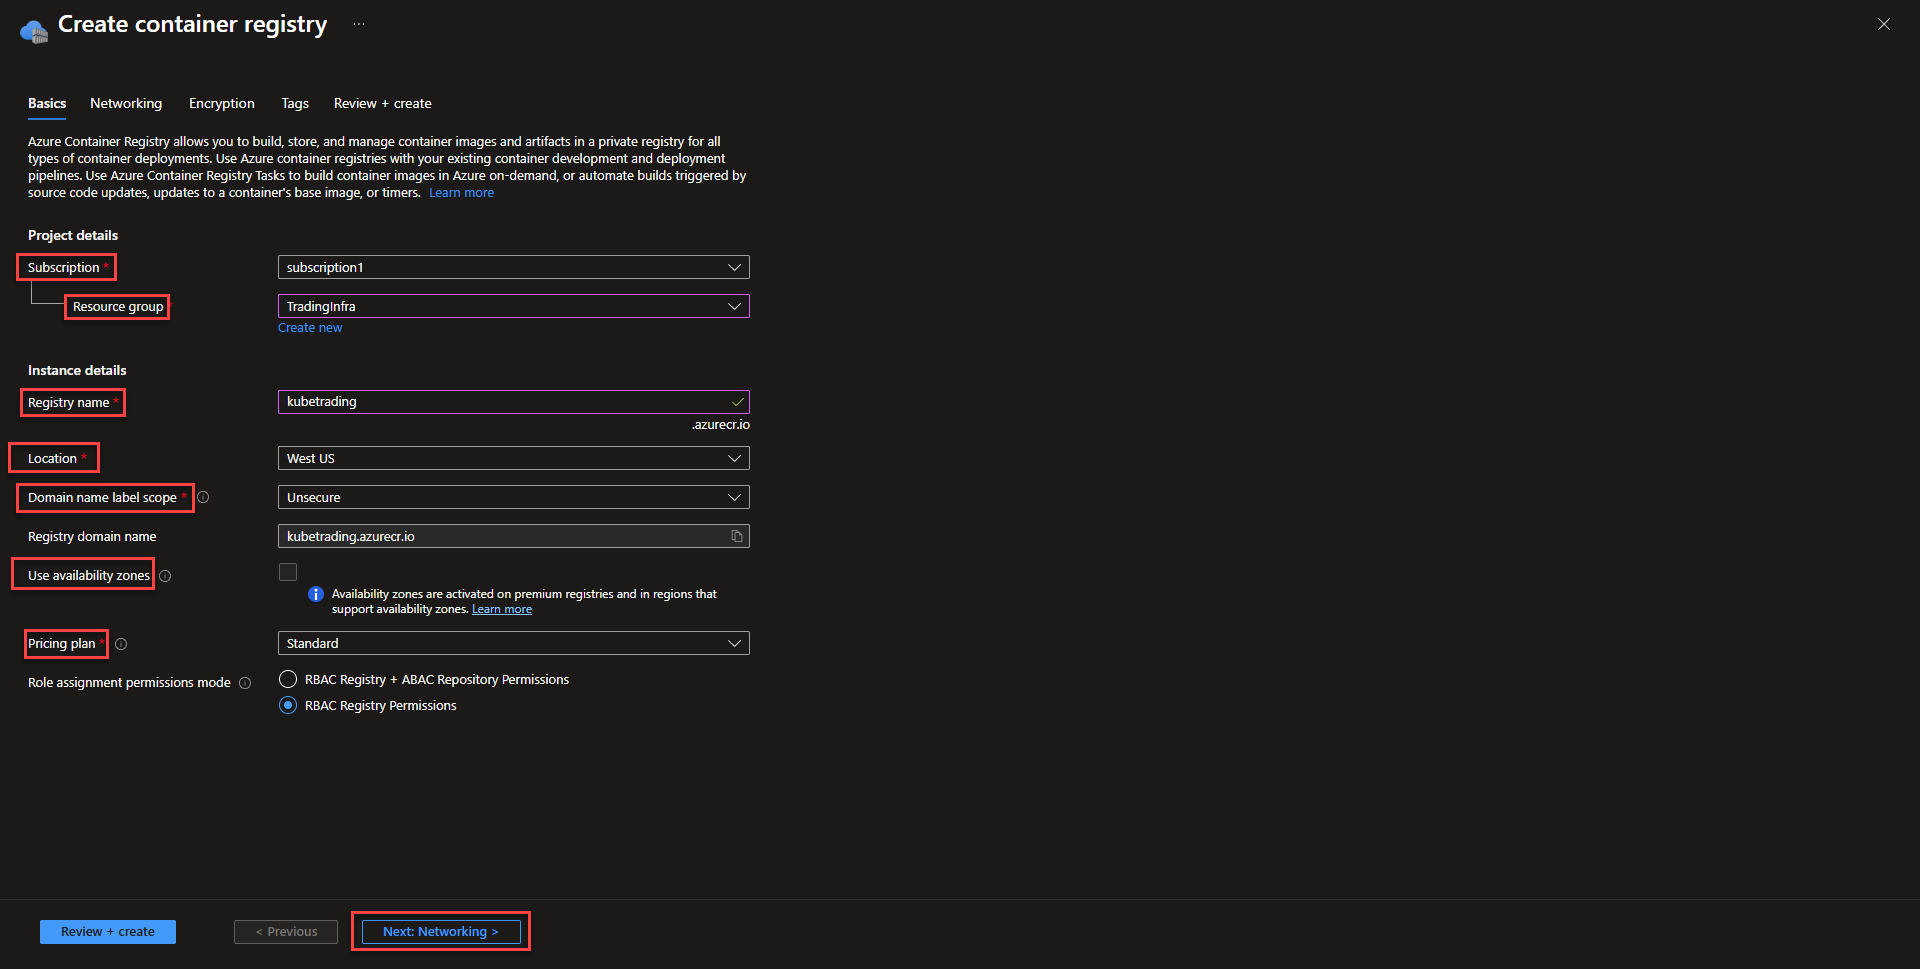Screen dimensions: 1920x969
Task: Click the Registry name input field
Action: 505,402
